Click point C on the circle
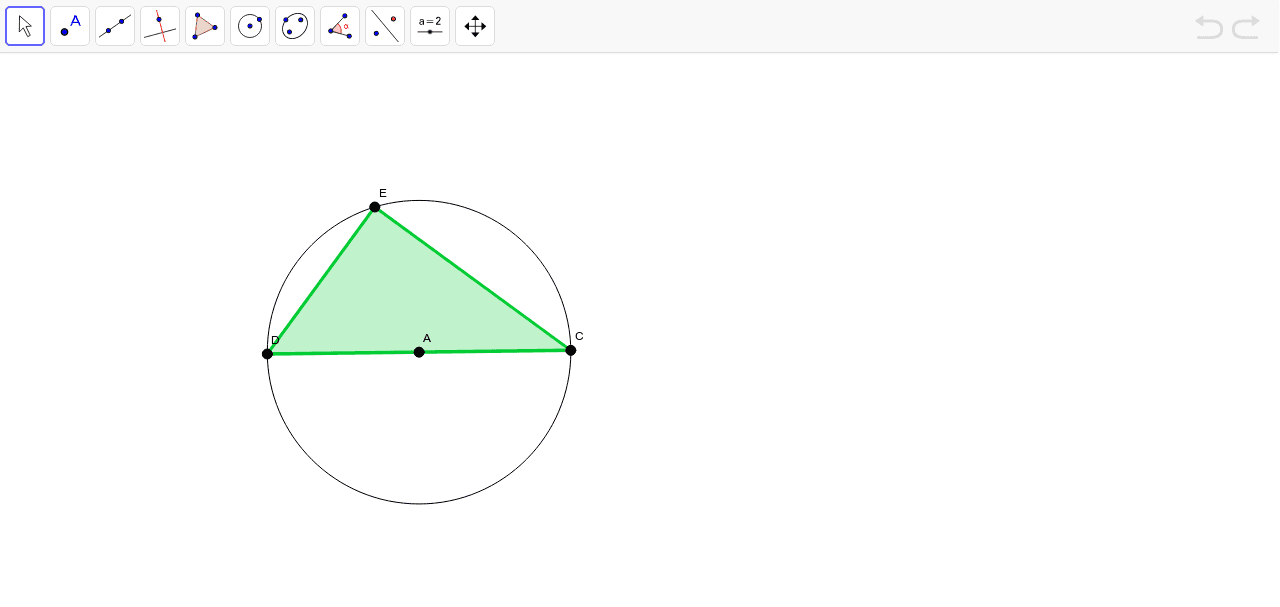 click(x=571, y=350)
